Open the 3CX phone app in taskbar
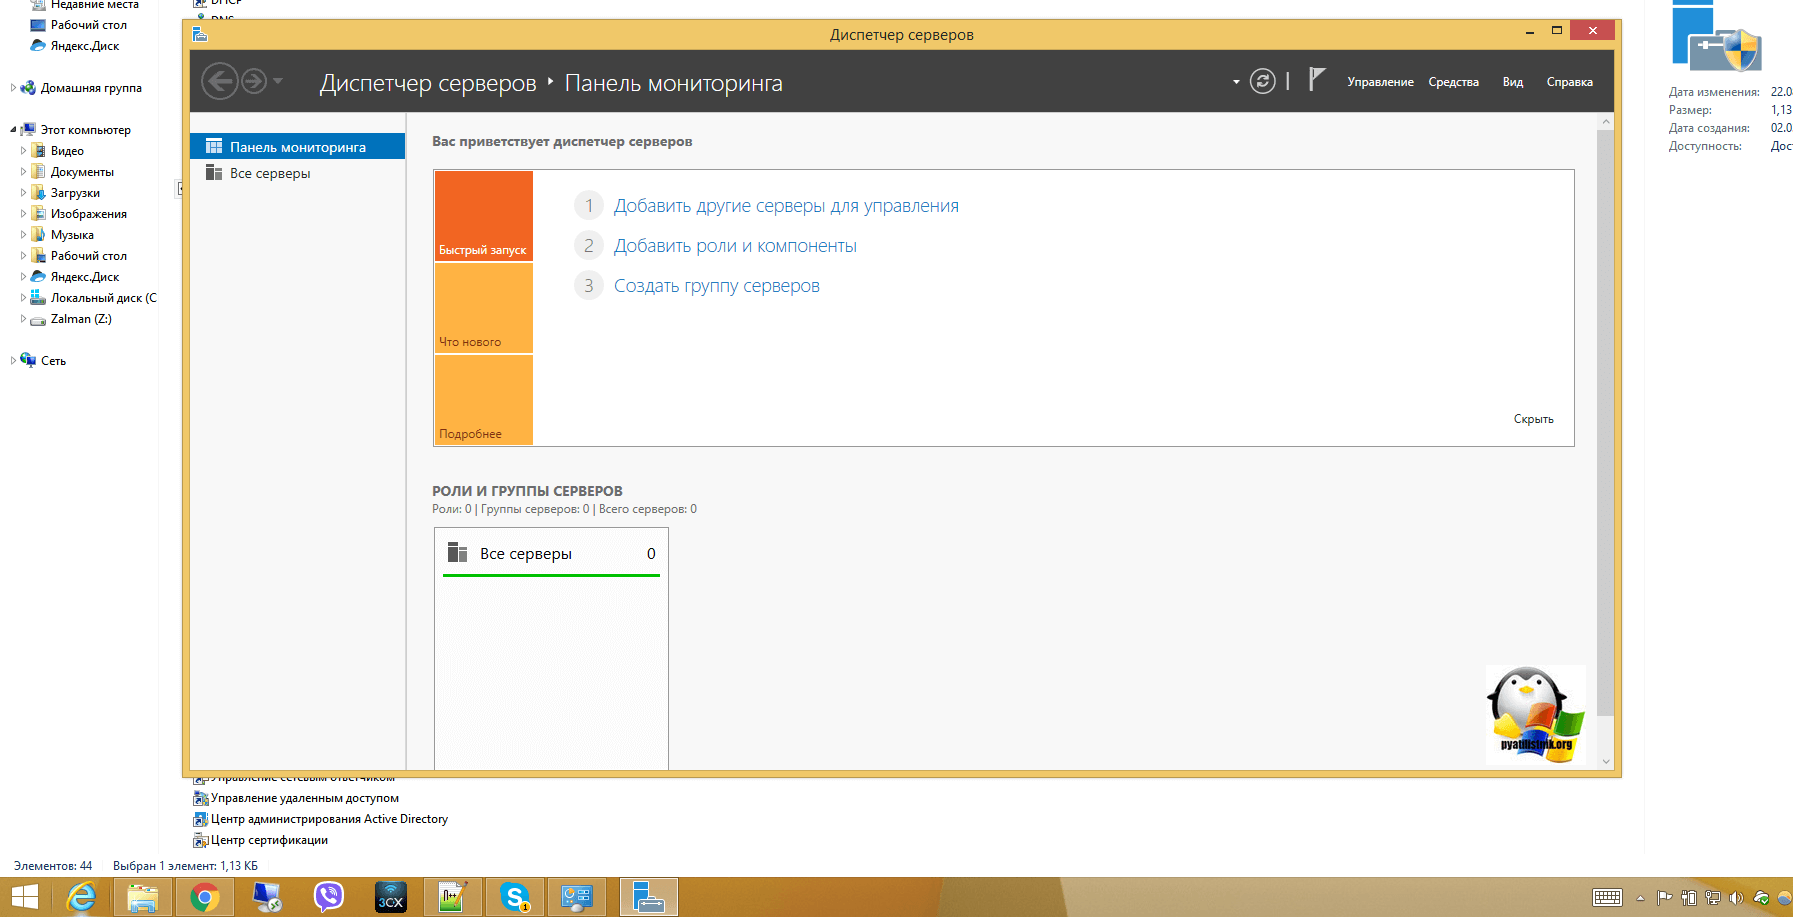Image resolution: width=1793 pixels, height=917 pixels. click(390, 897)
